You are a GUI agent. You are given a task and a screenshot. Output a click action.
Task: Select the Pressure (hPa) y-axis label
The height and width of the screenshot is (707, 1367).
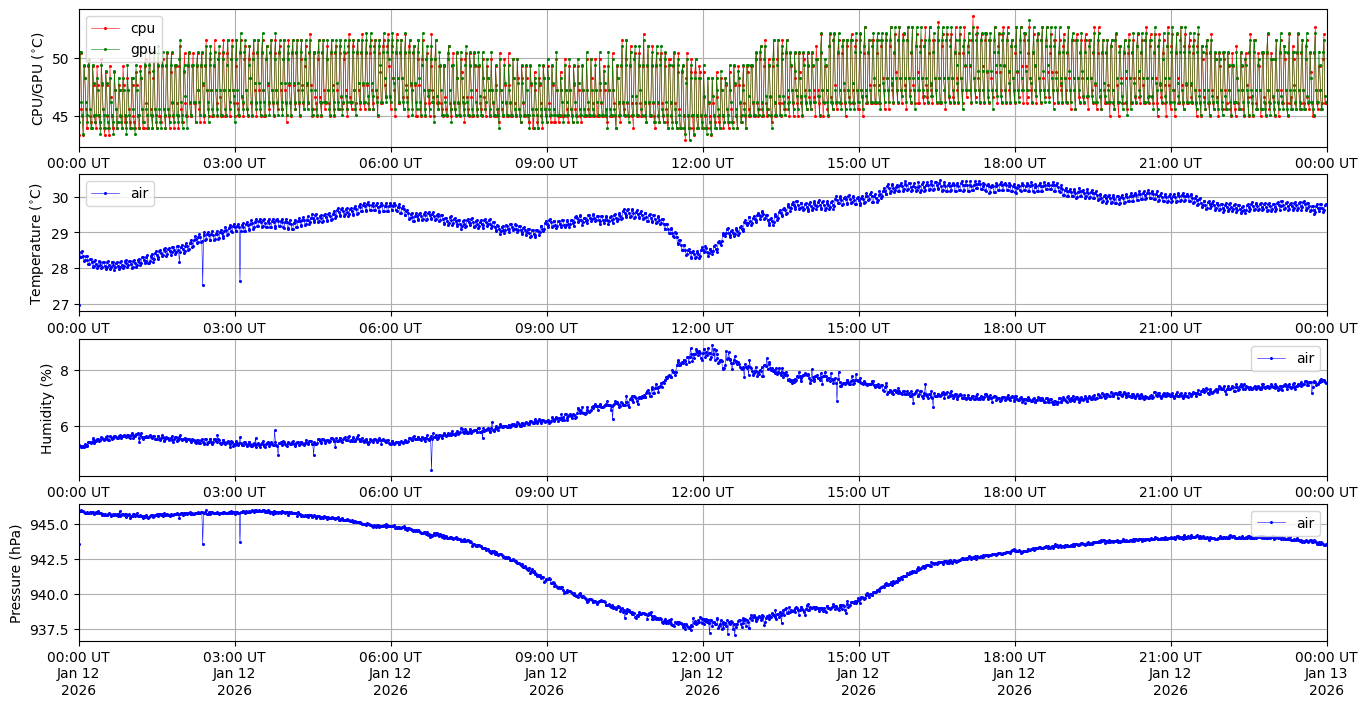point(16,573)
